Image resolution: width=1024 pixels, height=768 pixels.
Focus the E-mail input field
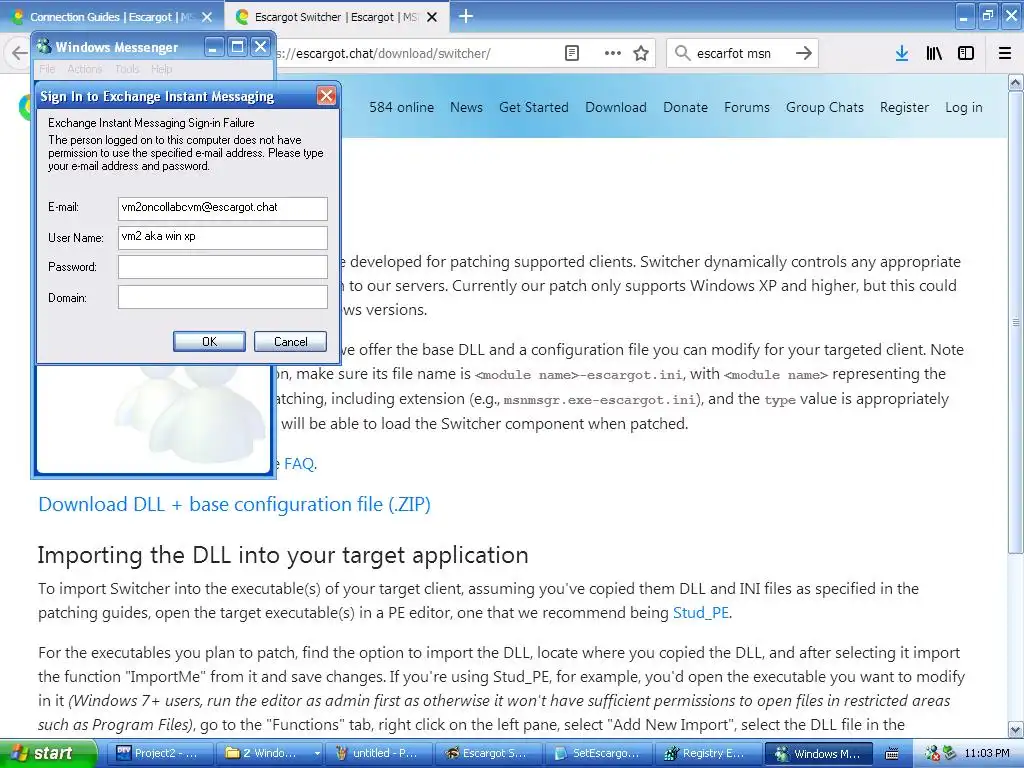223,208
